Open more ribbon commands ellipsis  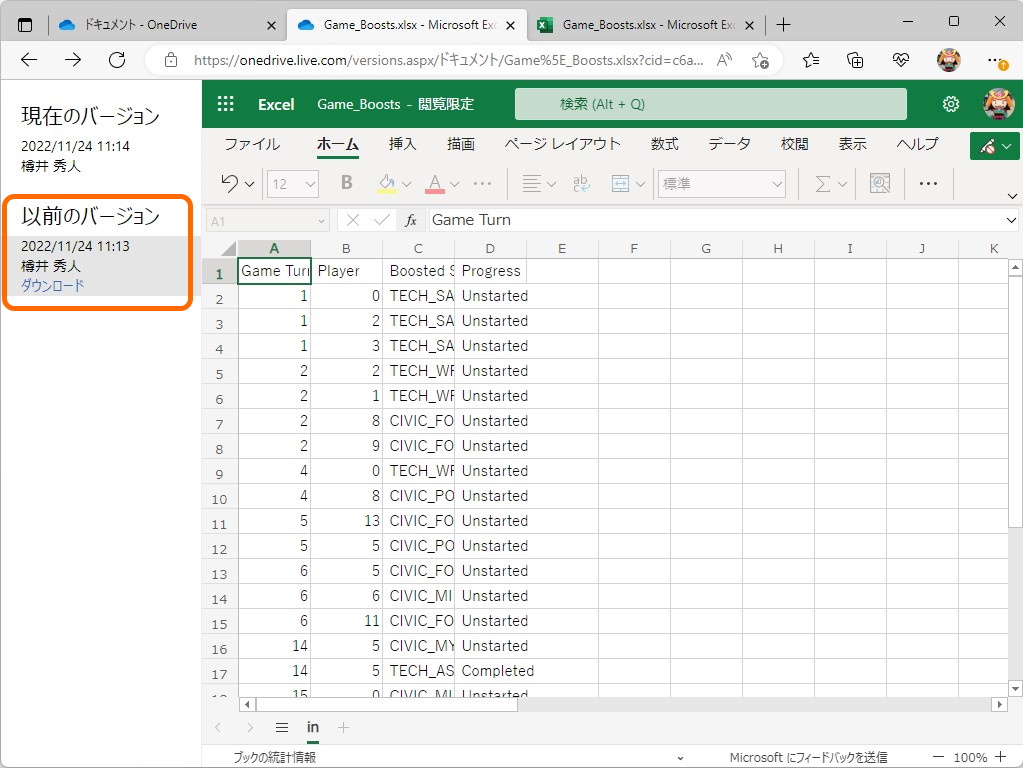click(x=928, y=183)
